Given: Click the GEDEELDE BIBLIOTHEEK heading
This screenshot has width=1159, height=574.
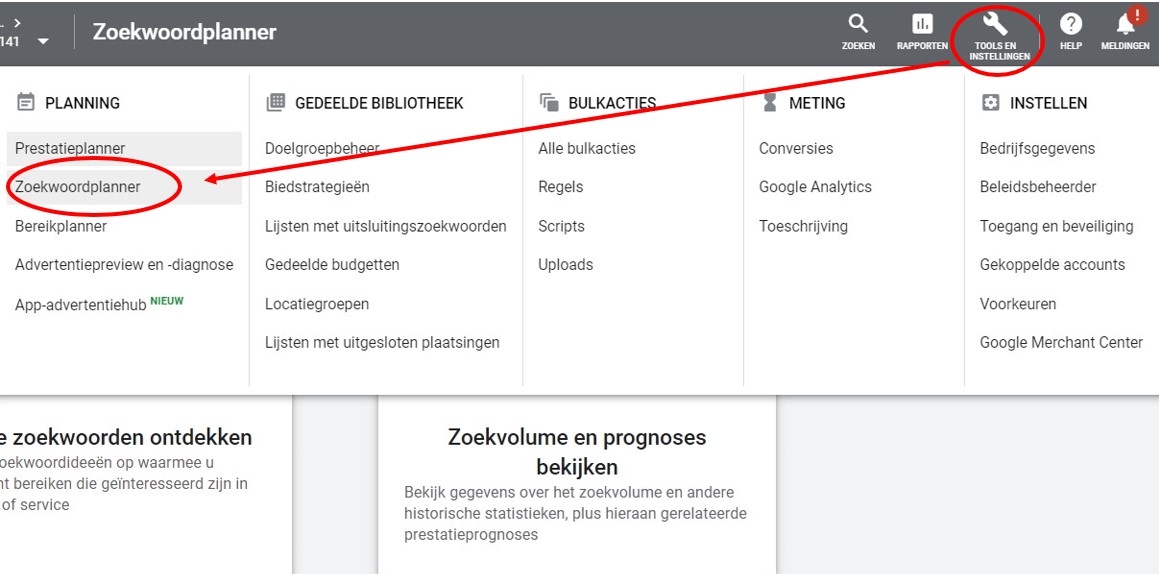Looking at the screenshot, I should point(379,103).
